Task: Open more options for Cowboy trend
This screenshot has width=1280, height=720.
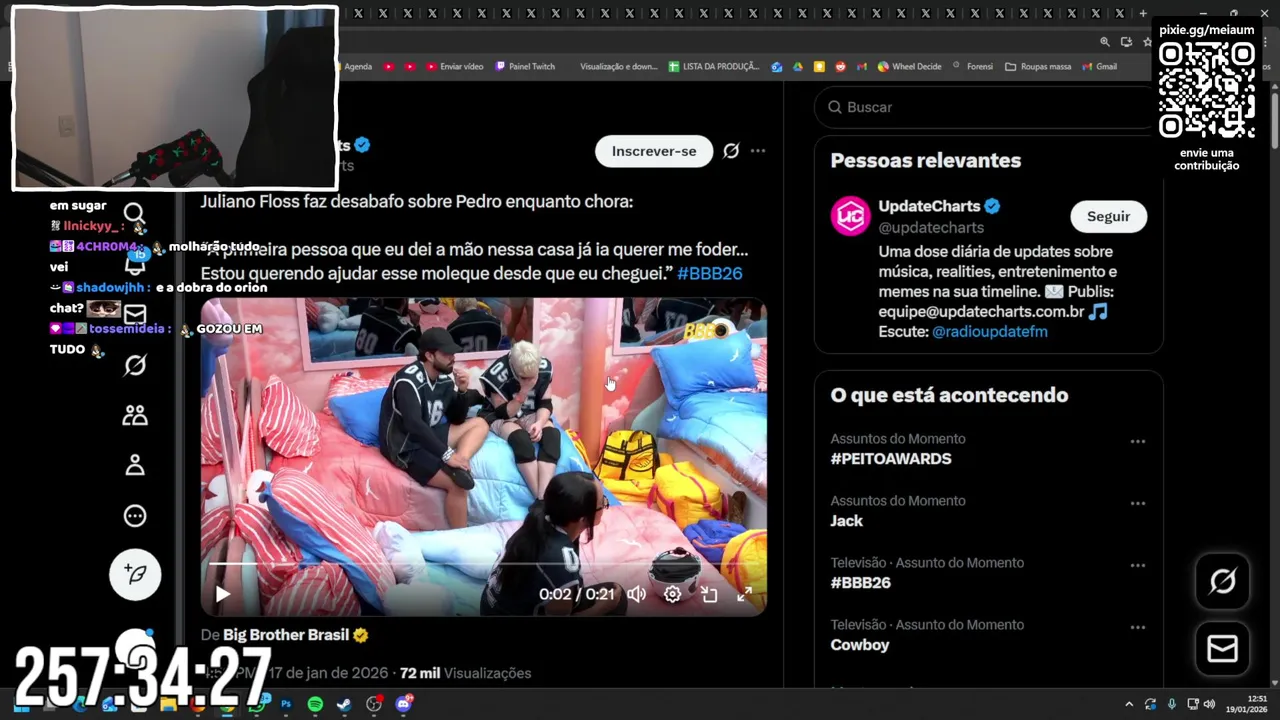Action: coord(1138,627)
